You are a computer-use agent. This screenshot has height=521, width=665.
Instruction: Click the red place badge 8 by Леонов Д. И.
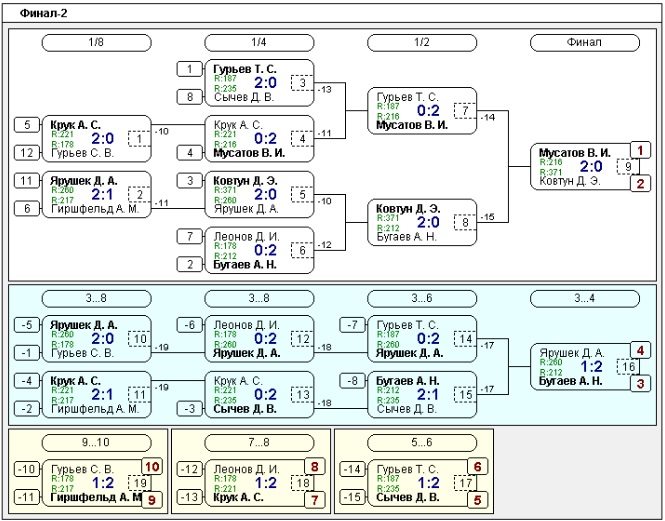pyautogui.click(x=315, y=467)
